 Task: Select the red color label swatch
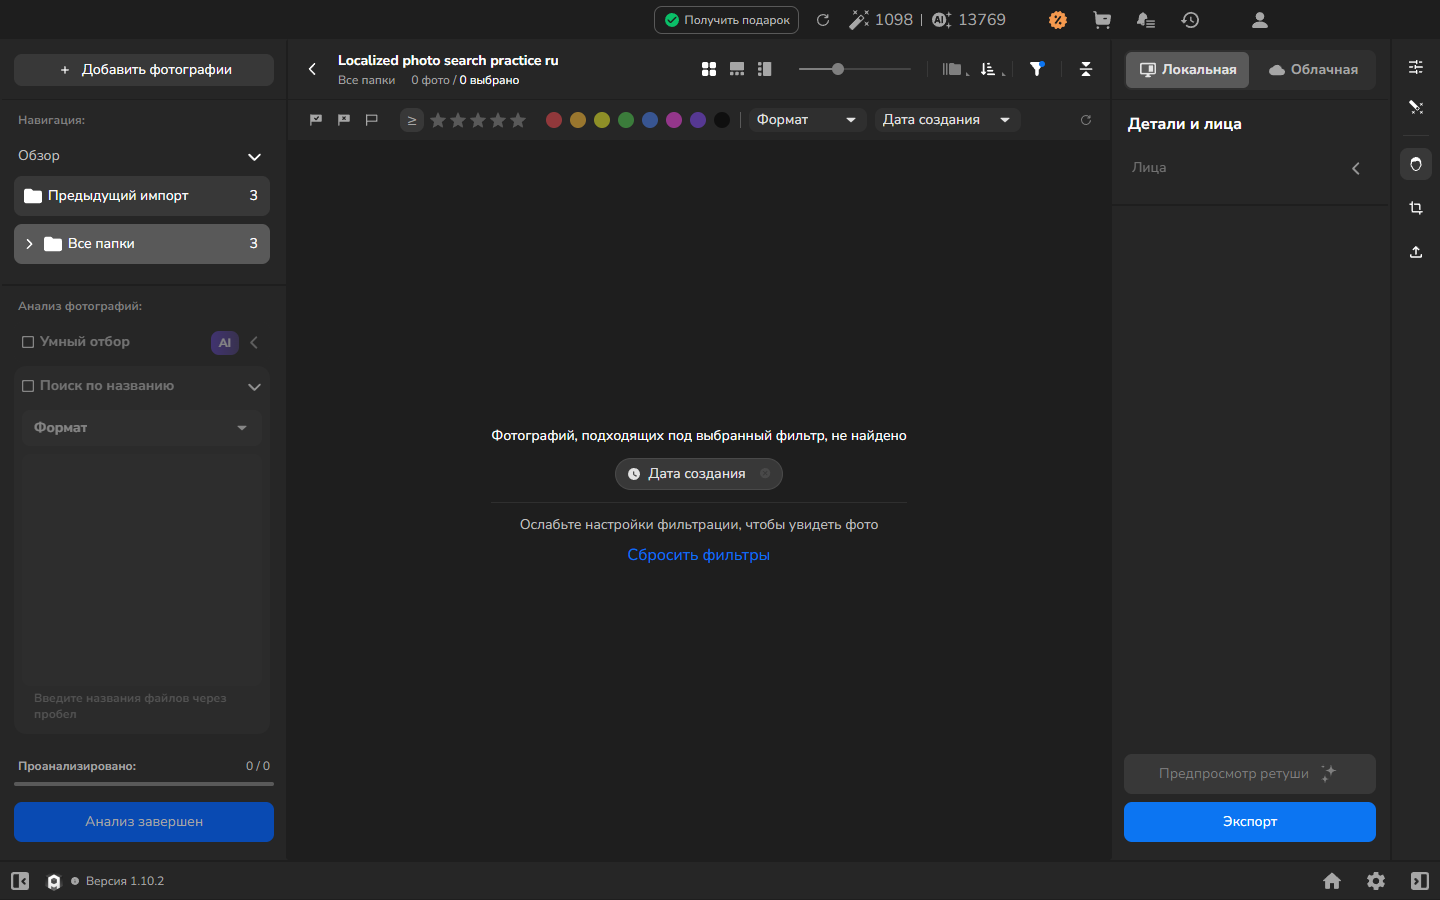tap(554, 120)
